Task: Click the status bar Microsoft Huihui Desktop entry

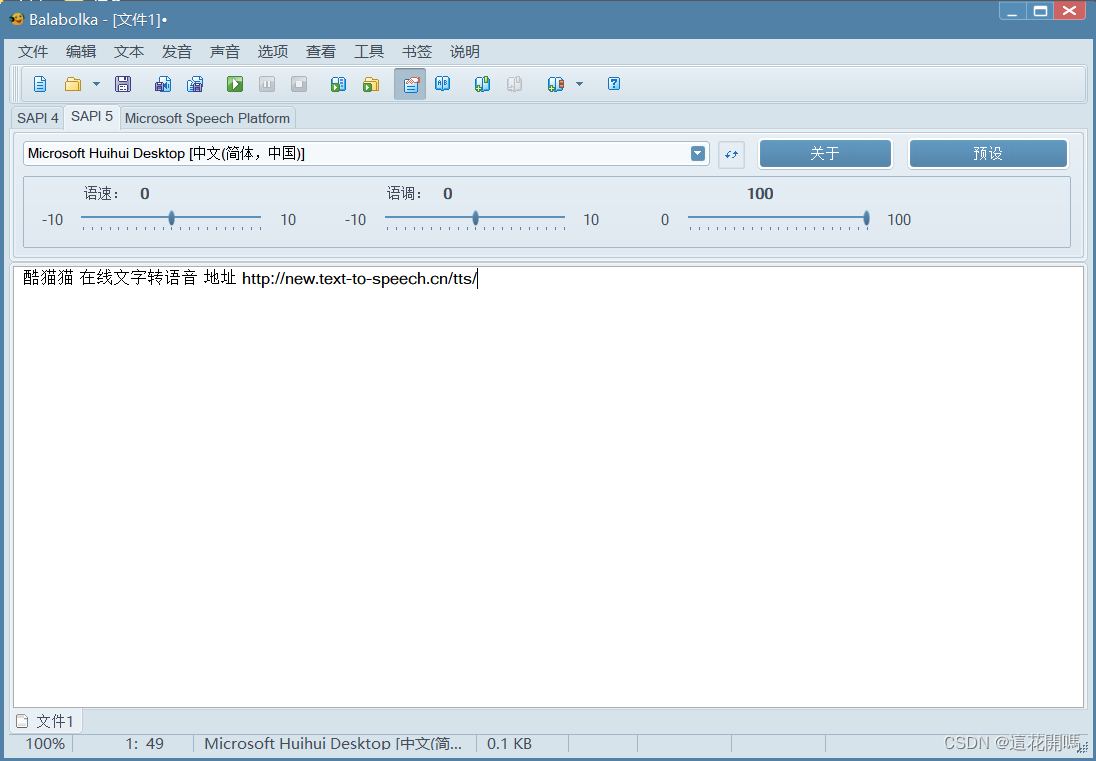Action: pos(333,744)
